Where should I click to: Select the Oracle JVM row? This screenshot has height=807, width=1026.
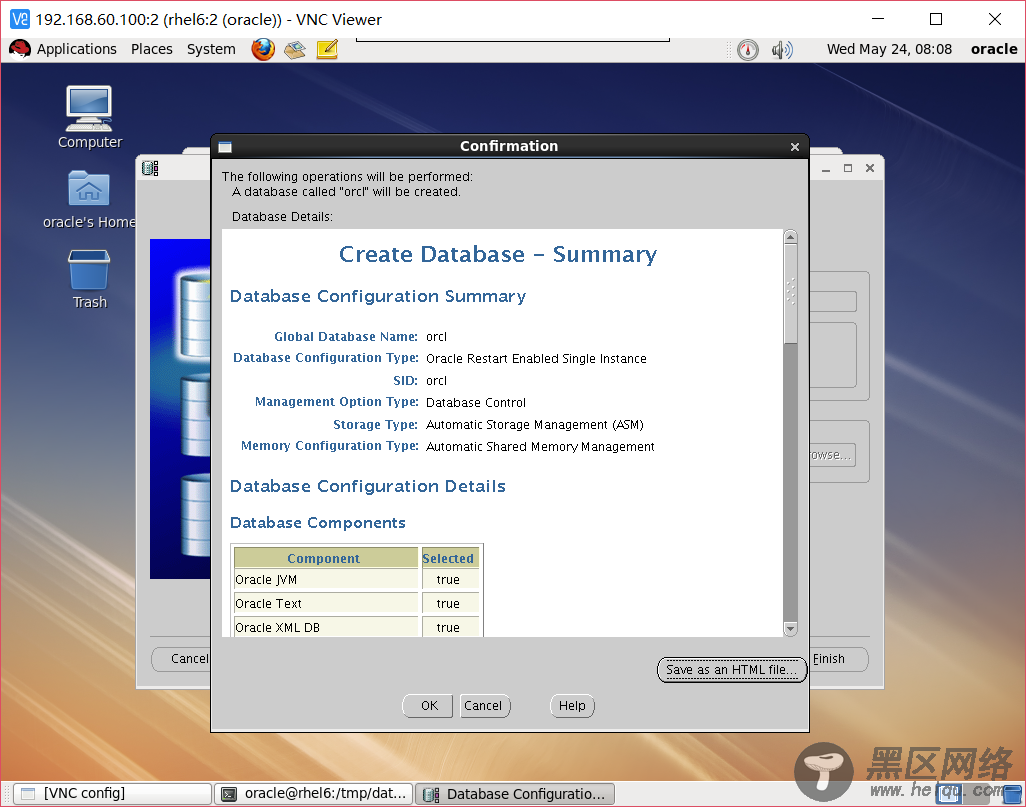pos(357,579)
